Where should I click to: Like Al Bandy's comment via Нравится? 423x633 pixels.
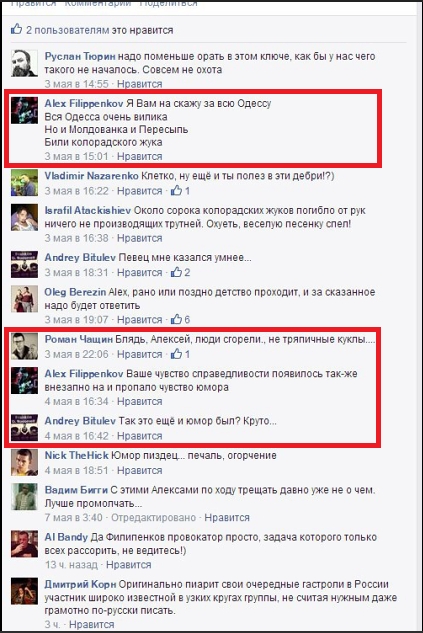pyautogui.click(x=128, y=565)
